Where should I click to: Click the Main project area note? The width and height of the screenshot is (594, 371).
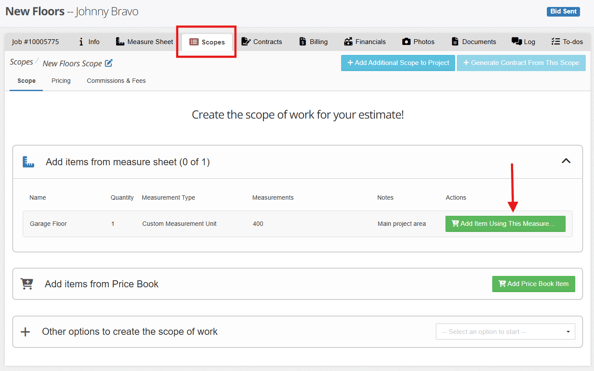402,224
